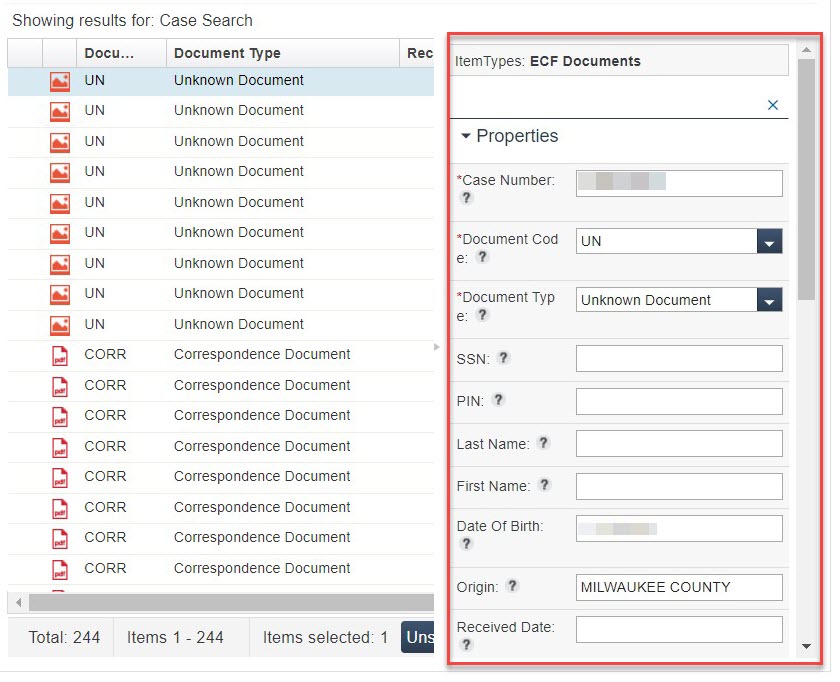The height and width of the screenshot is (682, 840).
Task: Open the Document Code dropdown
Action: click(x=768, y=242)
